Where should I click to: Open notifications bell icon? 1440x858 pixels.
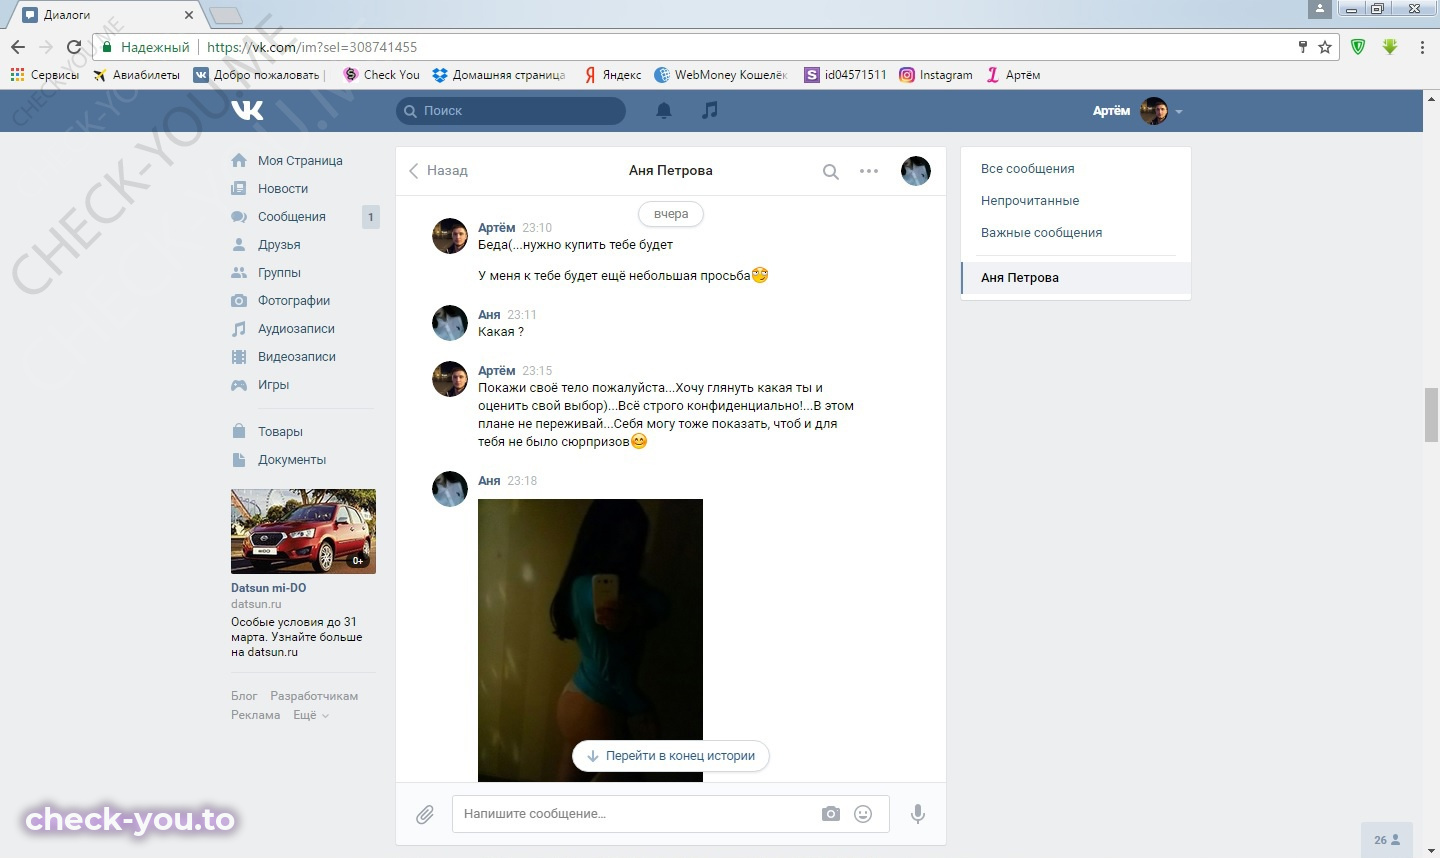coord(664,111)
